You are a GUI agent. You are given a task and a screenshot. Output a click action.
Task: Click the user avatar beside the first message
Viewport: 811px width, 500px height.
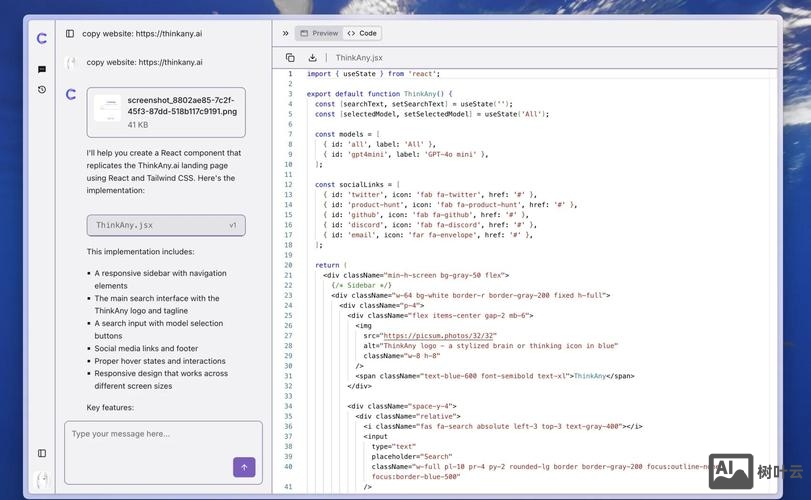[71, 62]
